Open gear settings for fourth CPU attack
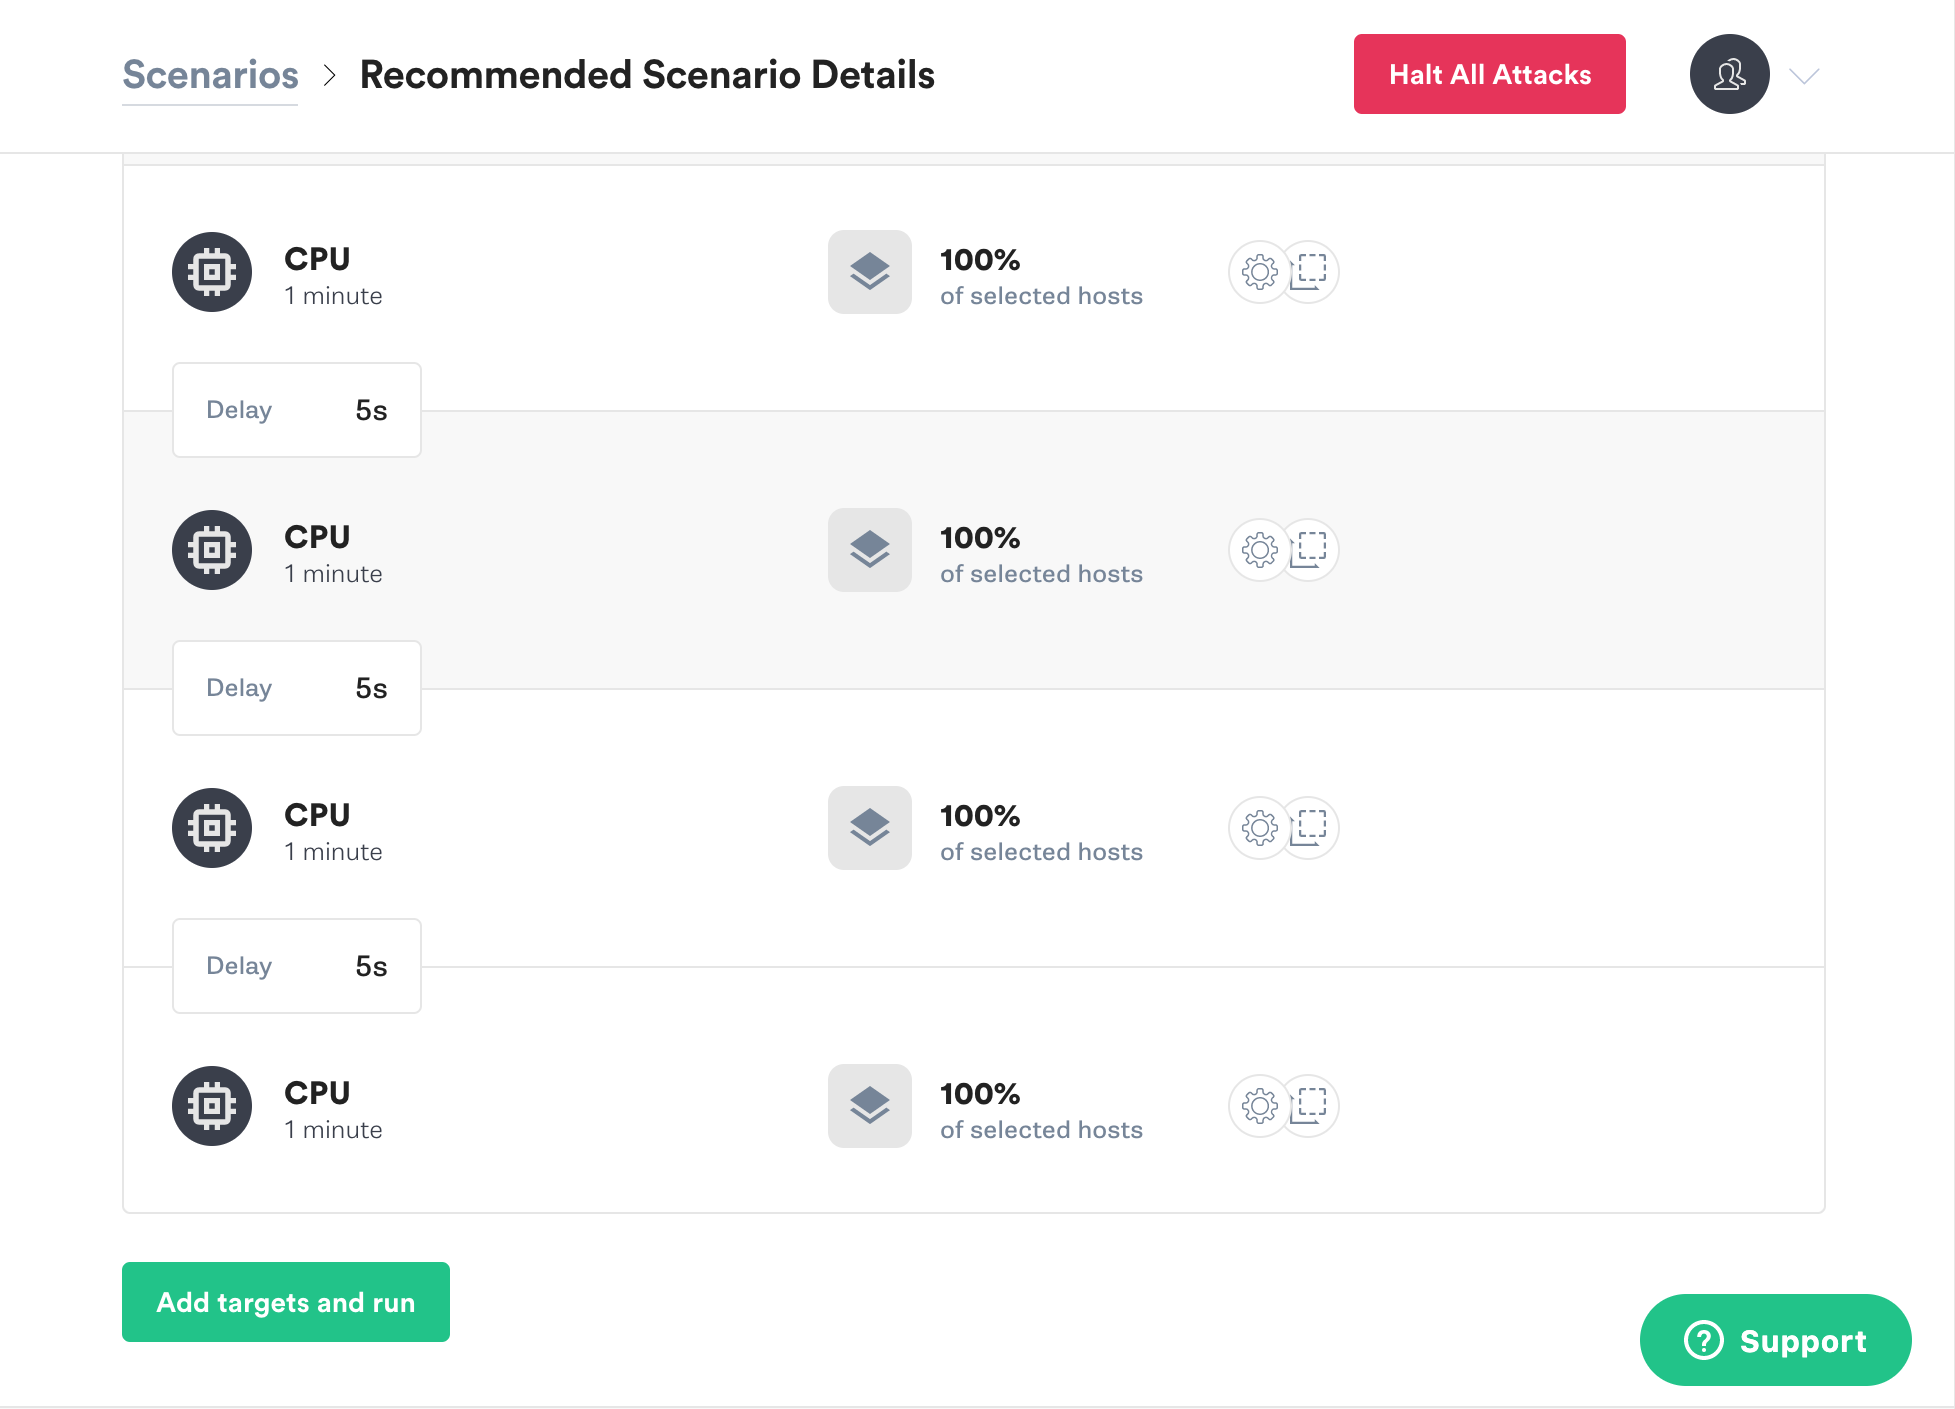The height and width of the screenshot is (1409, 1955). pyautogui.click(x=1259, y=1106)
